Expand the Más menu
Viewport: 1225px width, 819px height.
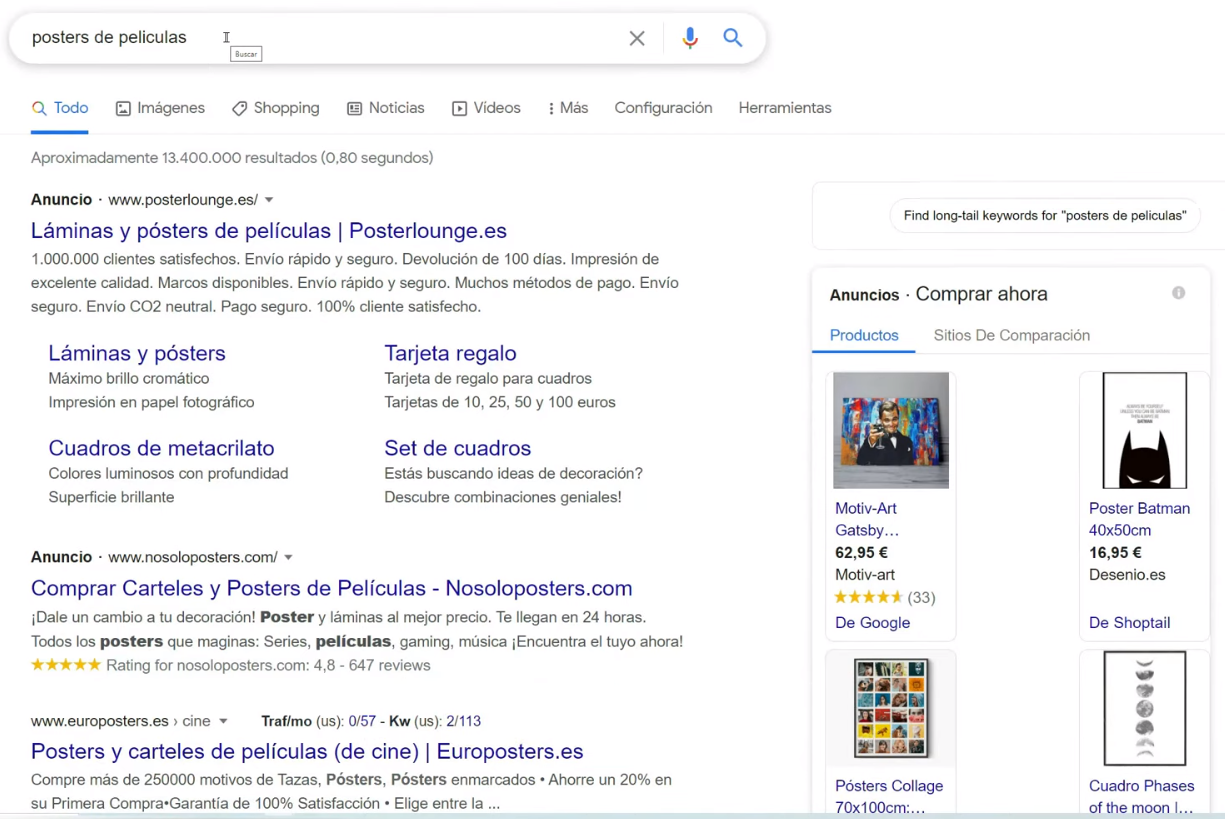click(x=568, y=108)
